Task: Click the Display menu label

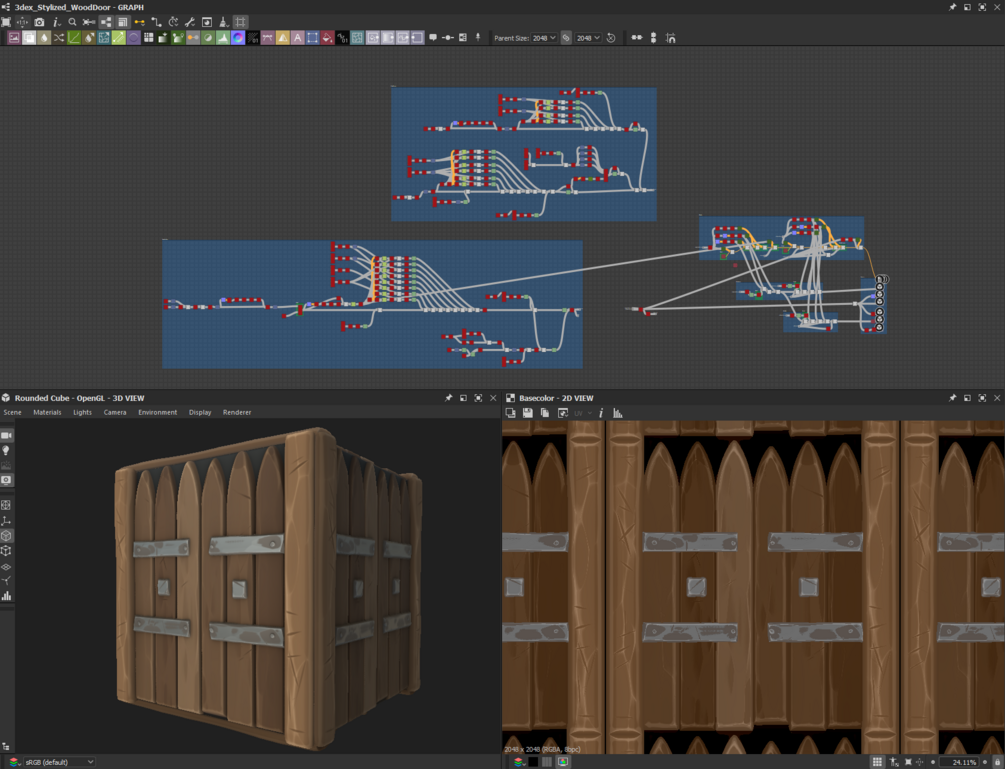Action: 200,412
